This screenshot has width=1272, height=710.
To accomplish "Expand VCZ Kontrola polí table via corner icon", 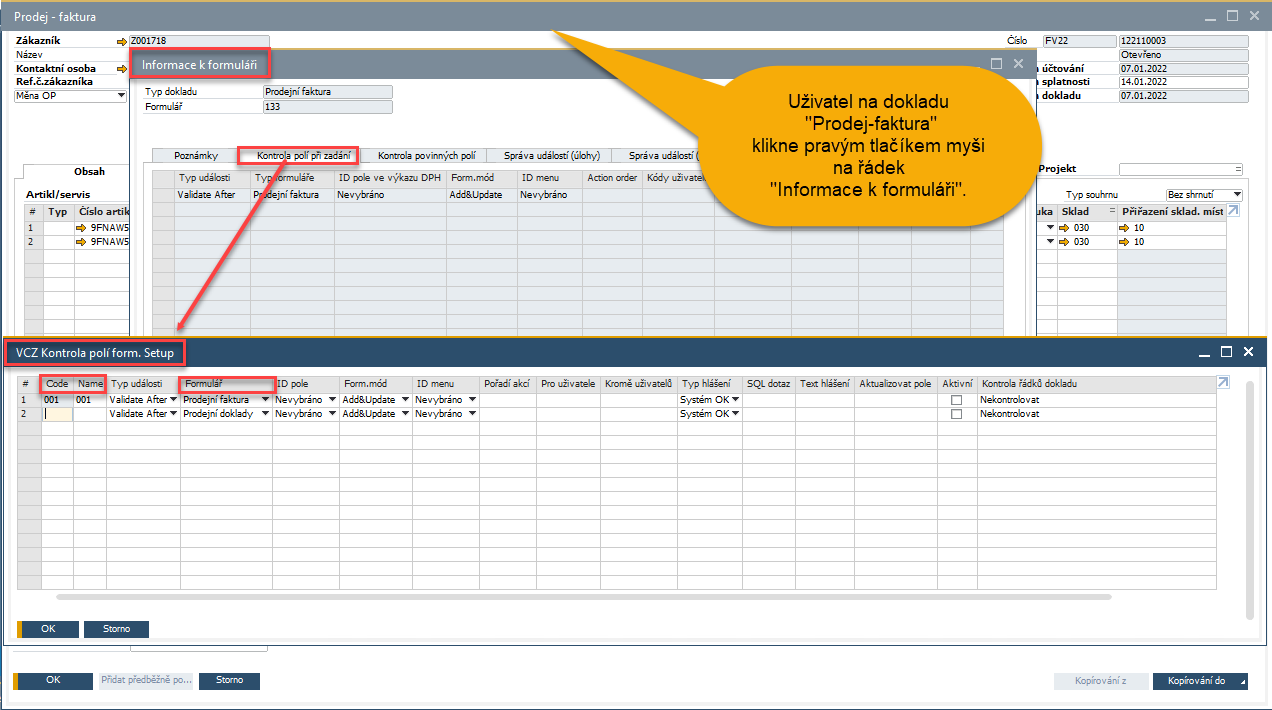I will coord(1223,383).
